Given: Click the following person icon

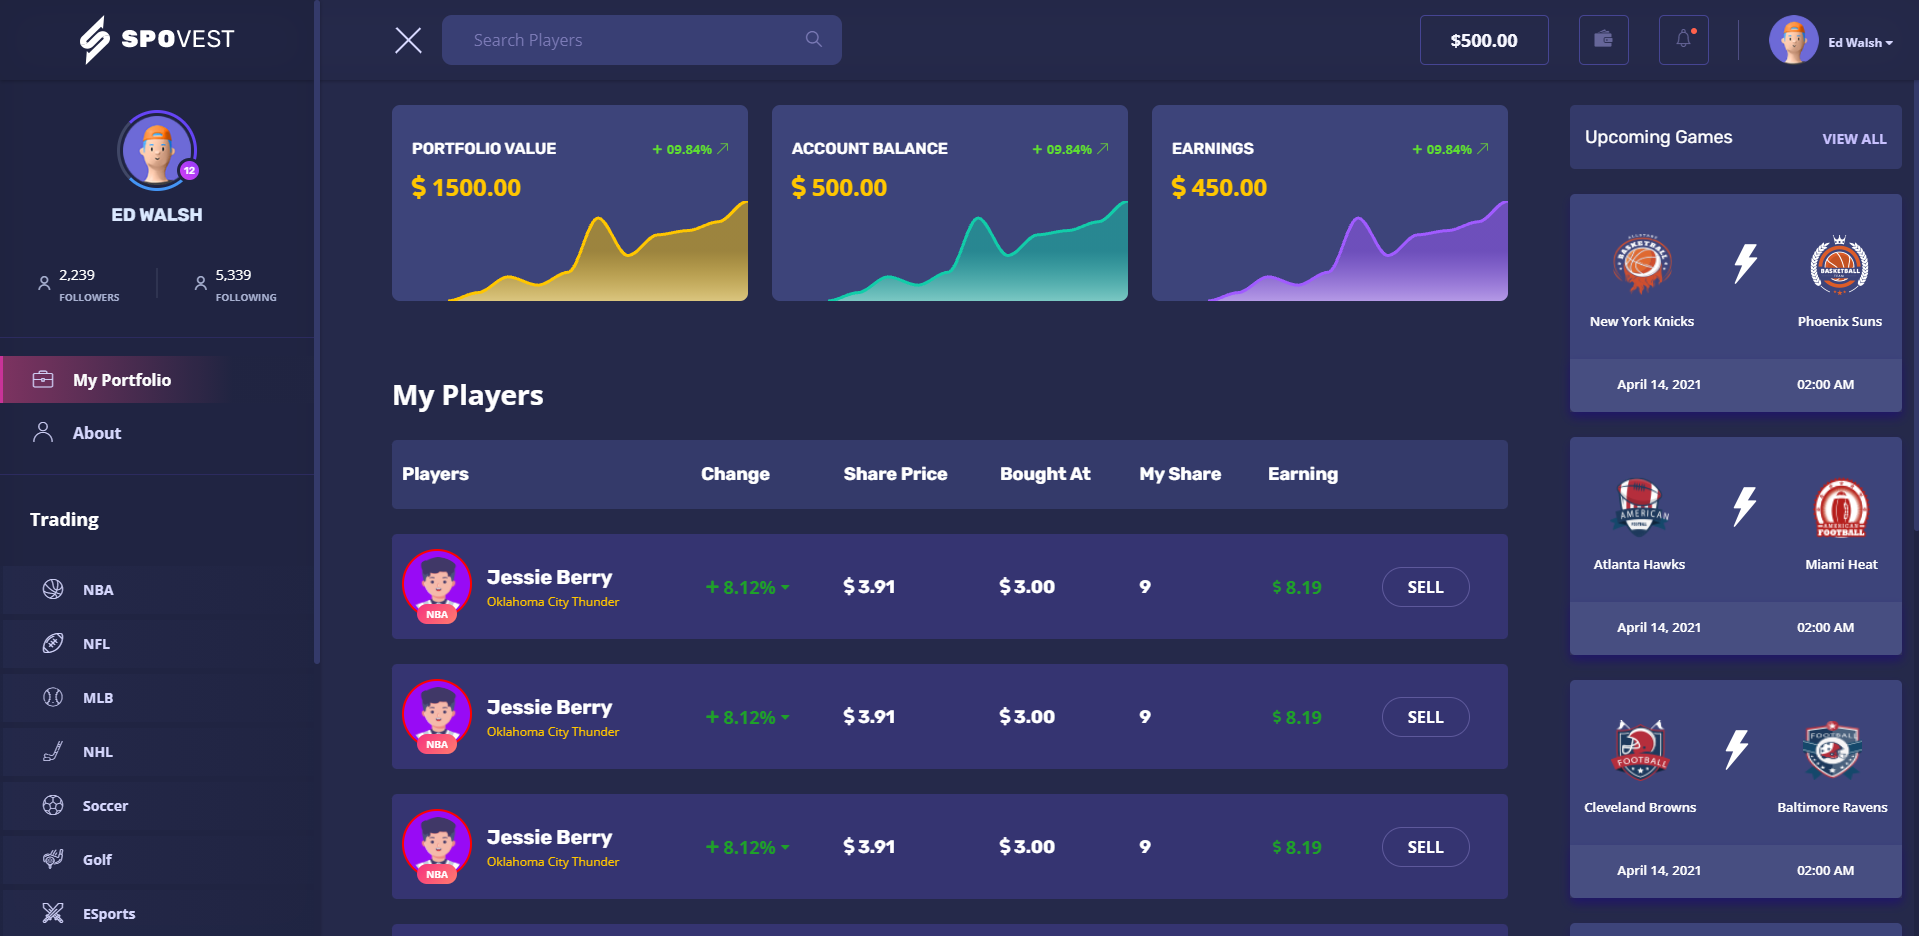Looking at the screenshot, I should [x=201, y=283].
